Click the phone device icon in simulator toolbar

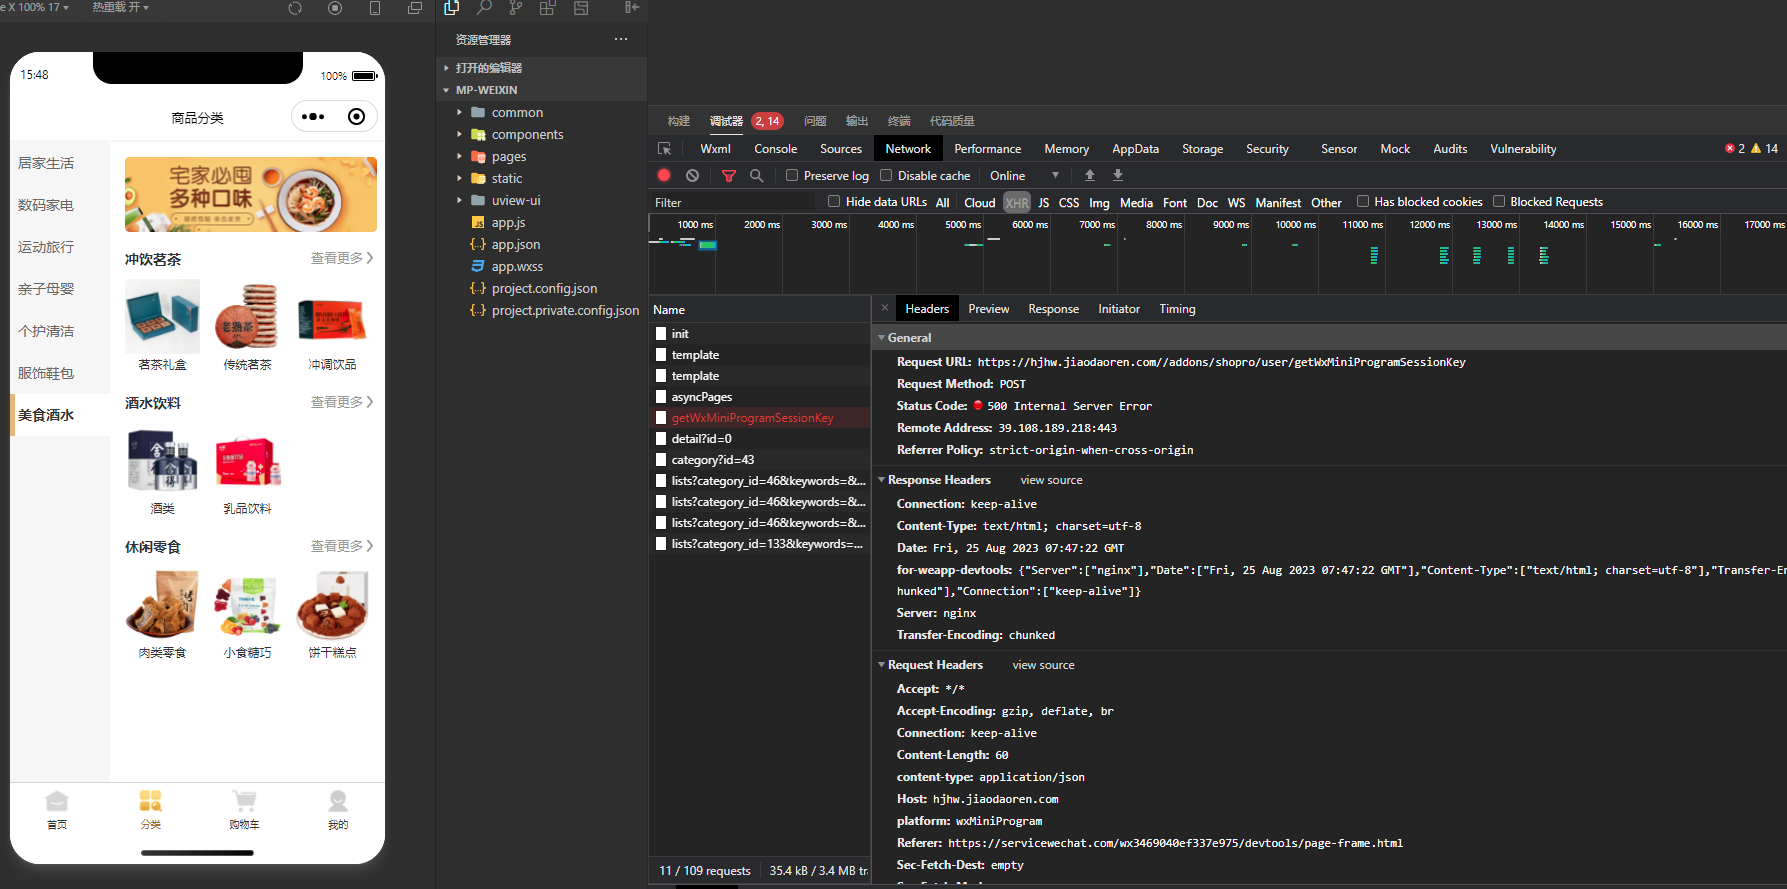pos(375,8)
